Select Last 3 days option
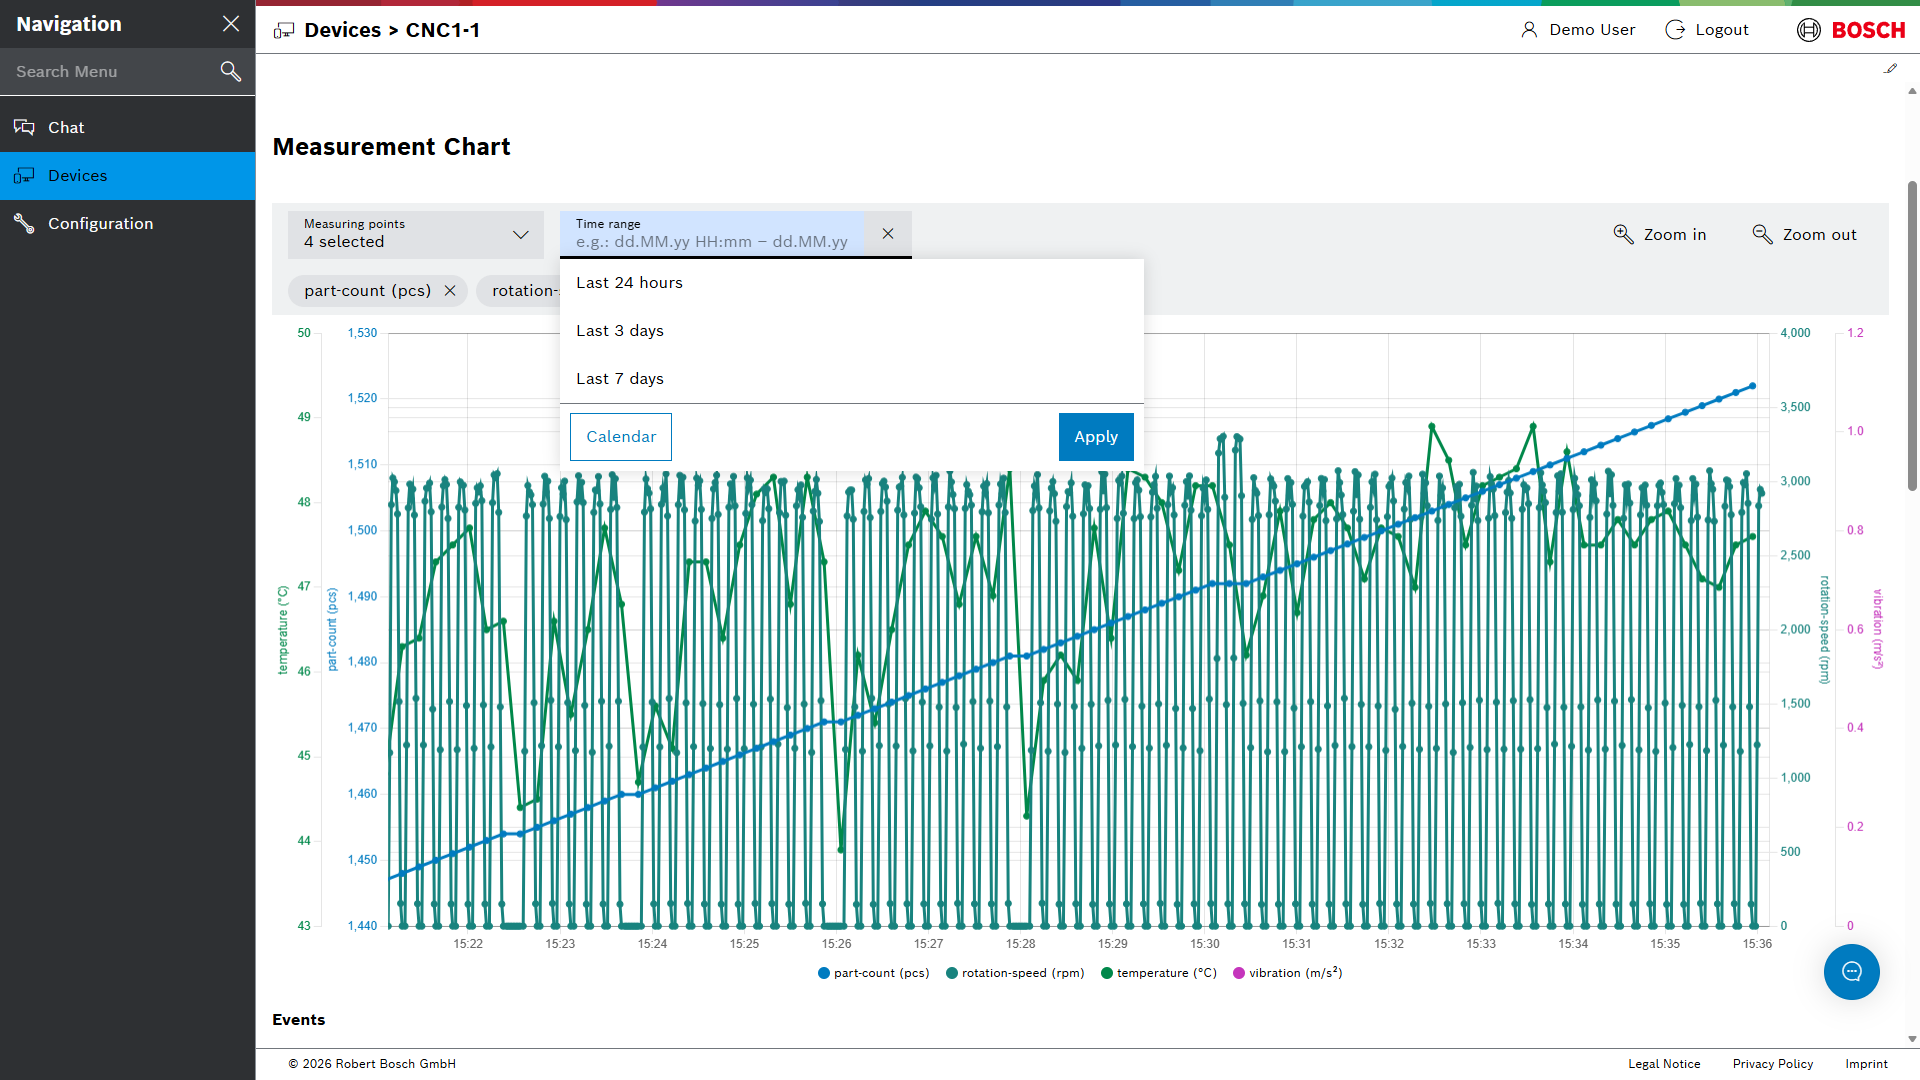1920x1080 pixels. (852, 331)
